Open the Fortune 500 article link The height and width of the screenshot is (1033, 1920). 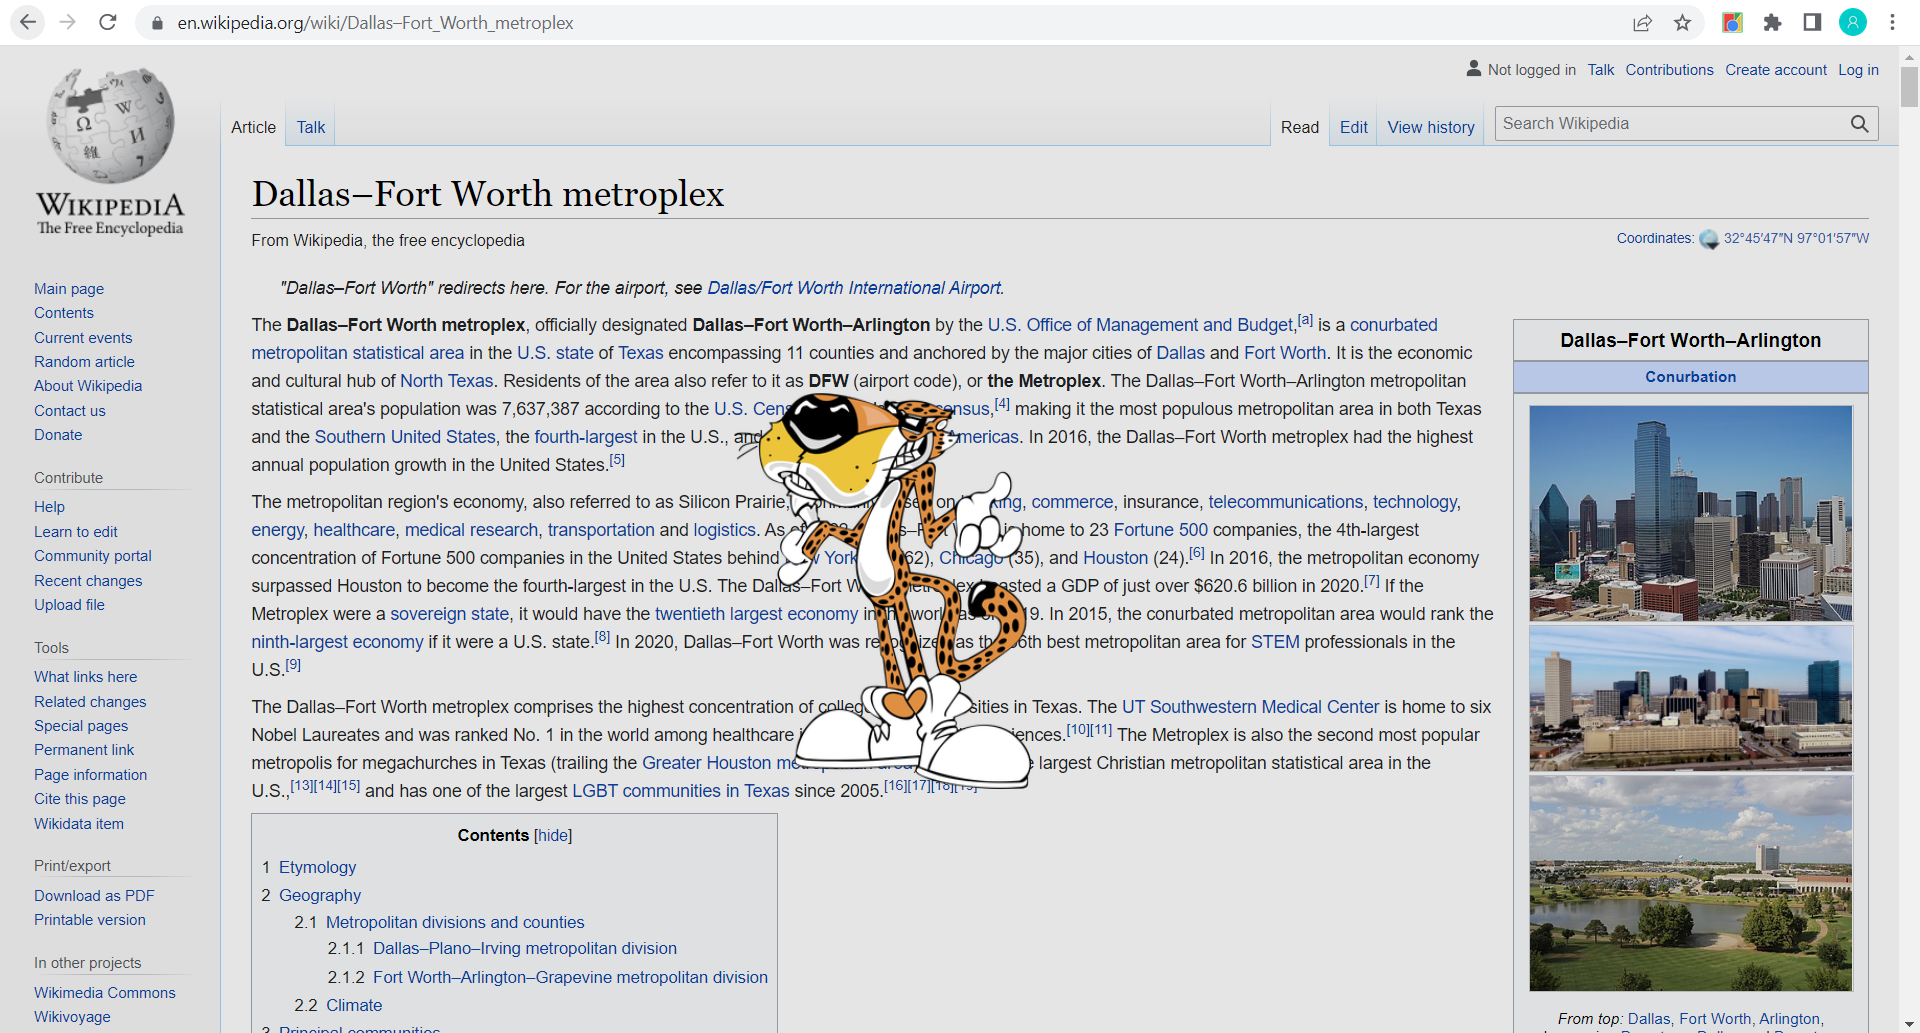[1161, 530]
